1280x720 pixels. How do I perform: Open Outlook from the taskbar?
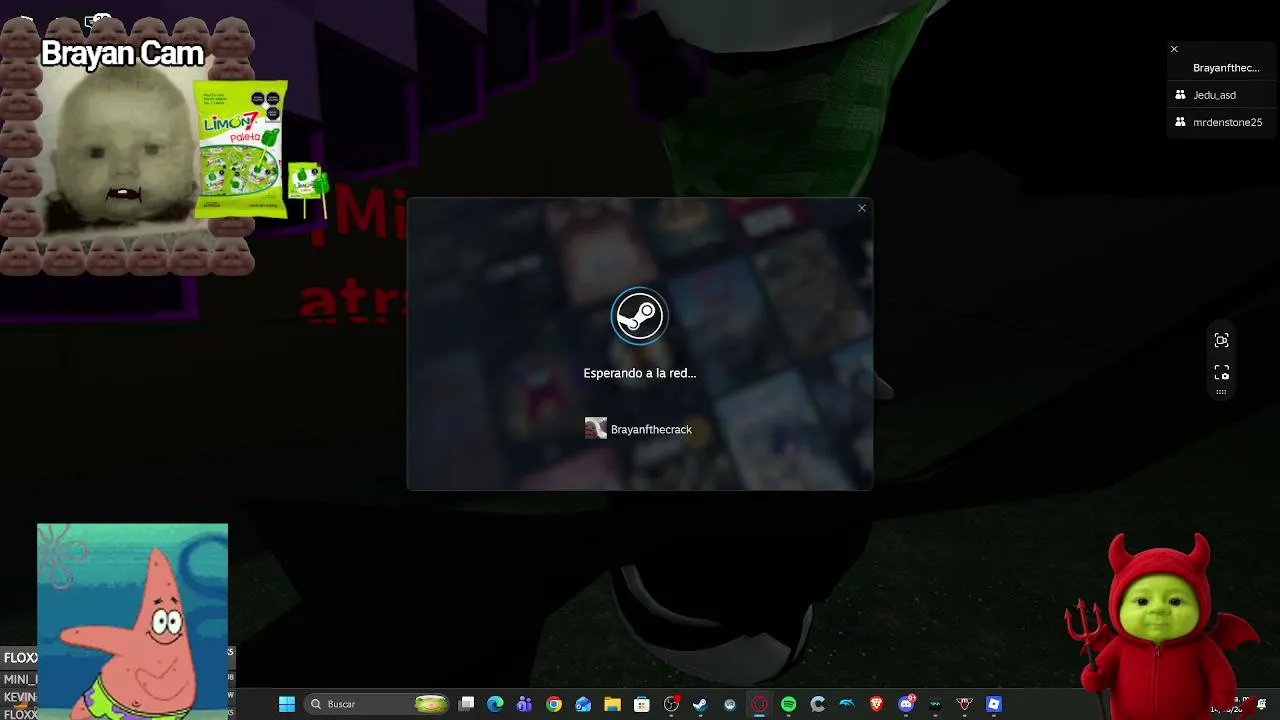583,704
